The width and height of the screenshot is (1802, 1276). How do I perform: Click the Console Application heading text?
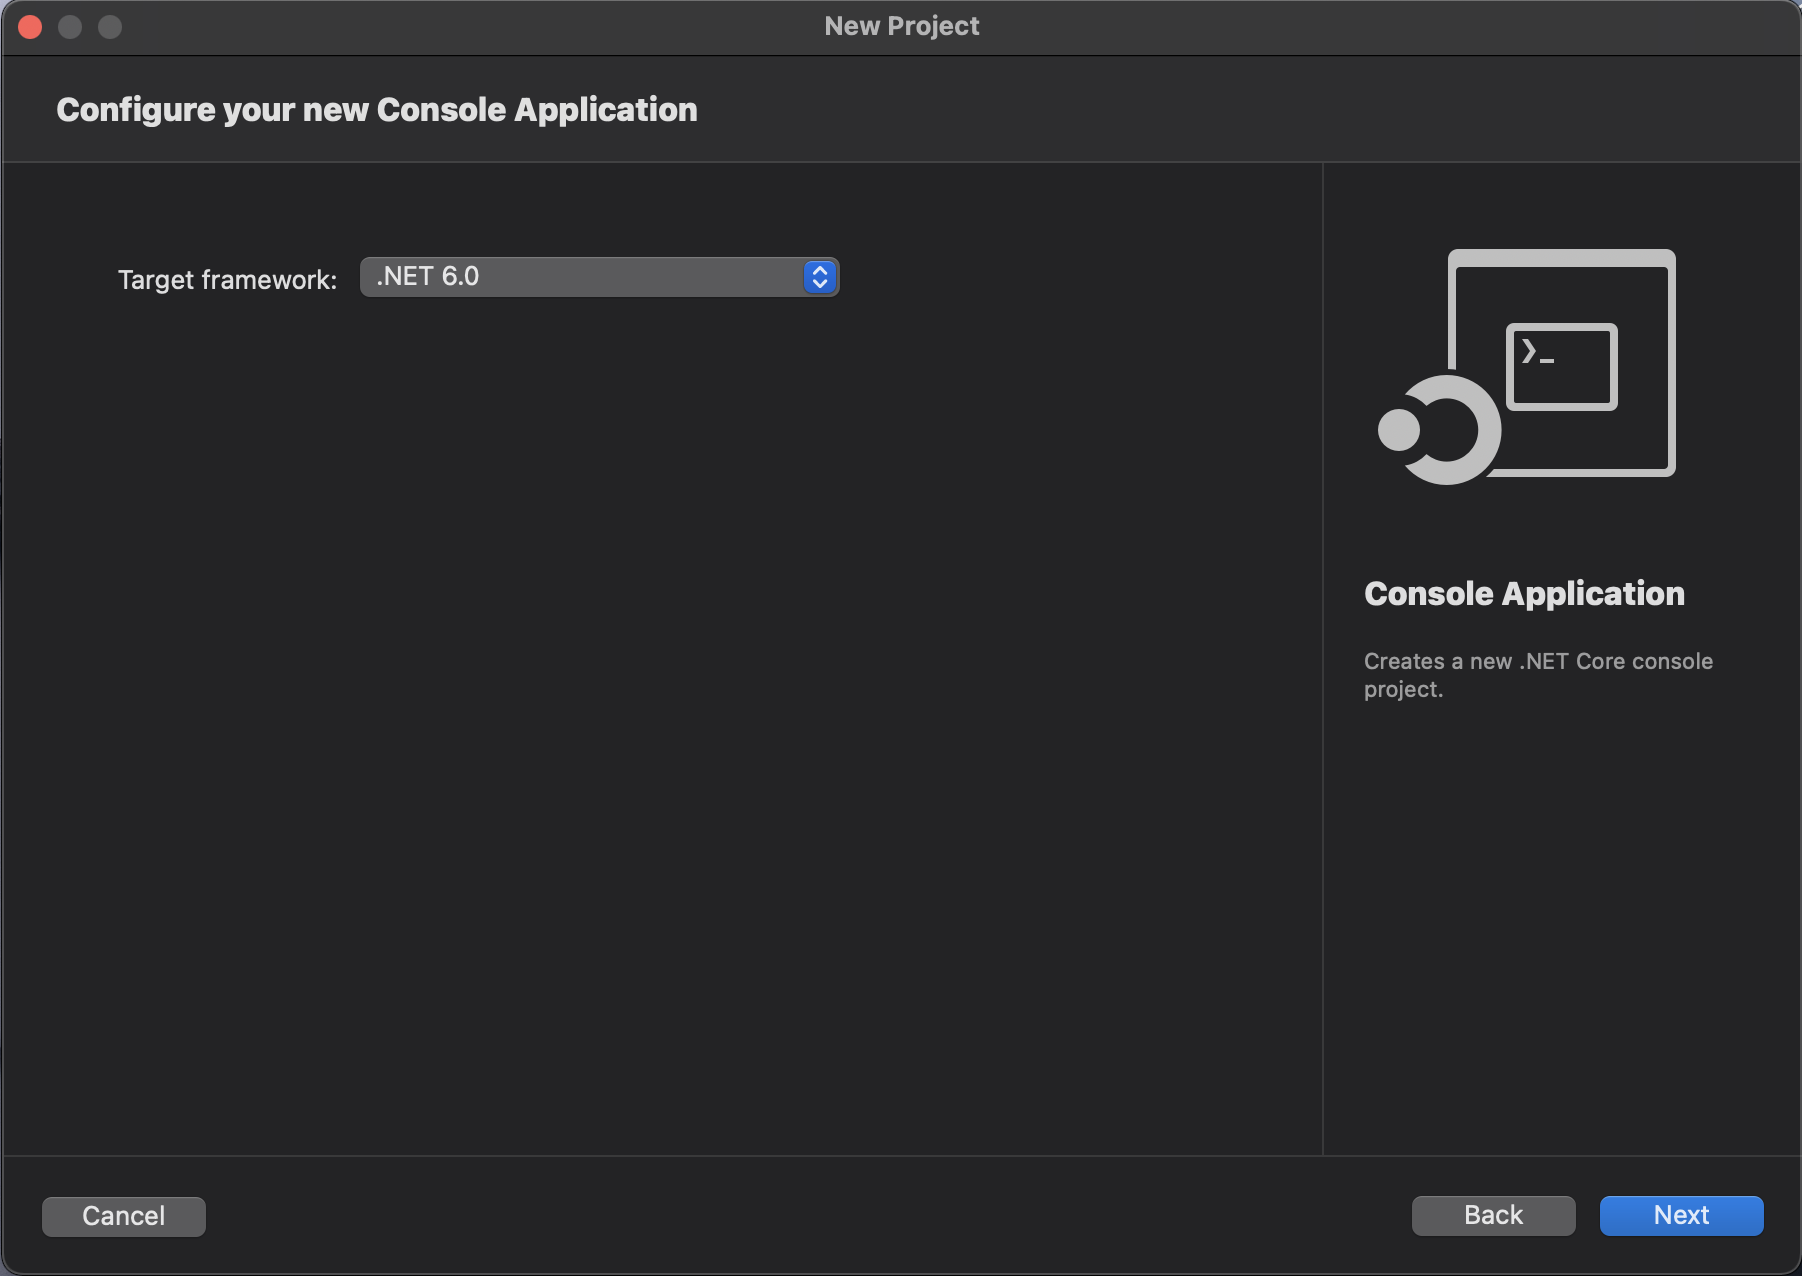(1524, 593)
